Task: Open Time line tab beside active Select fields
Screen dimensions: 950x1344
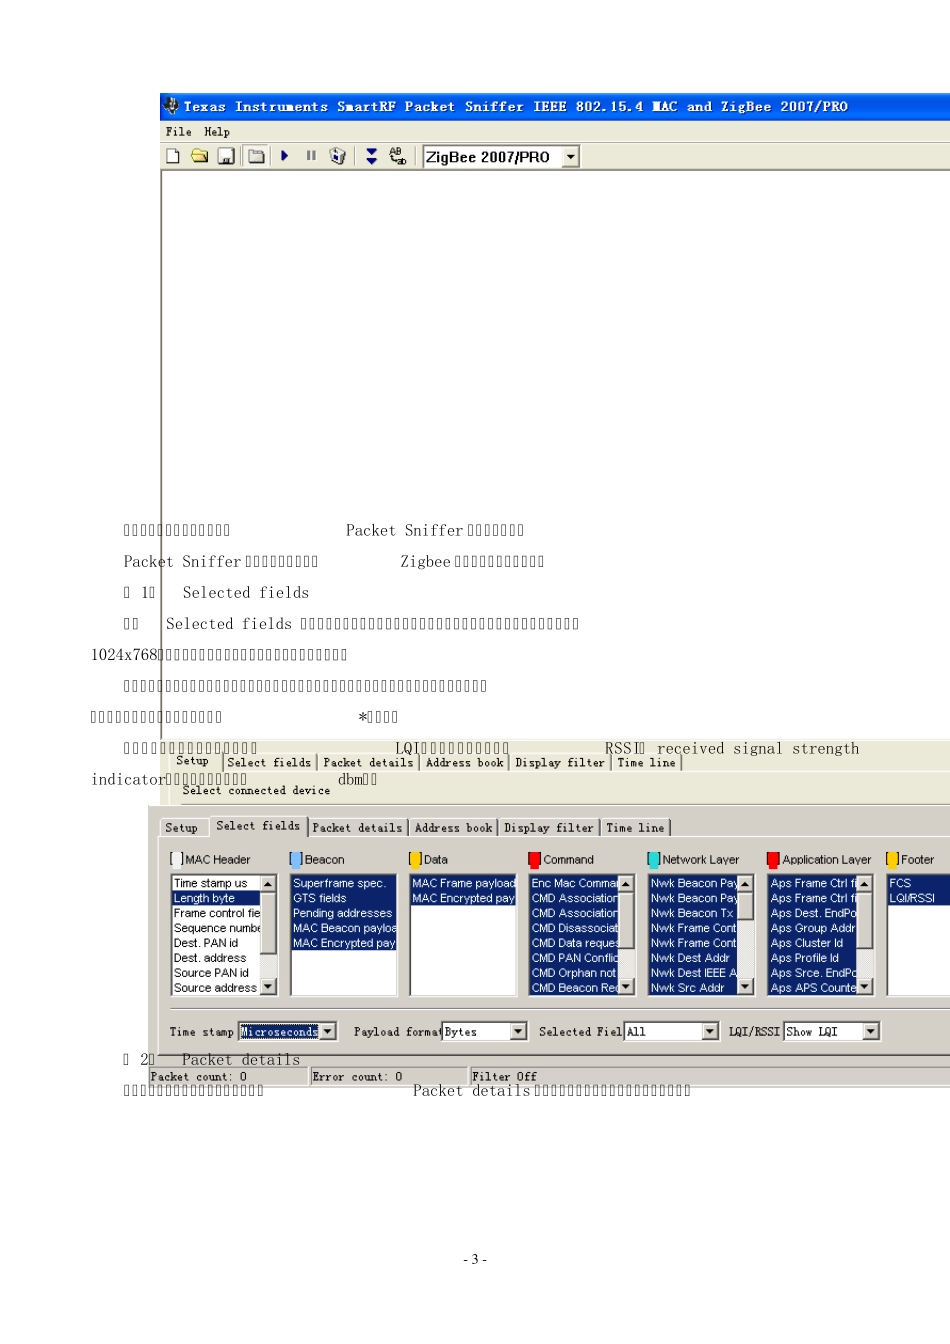Action: coord(635,828)
